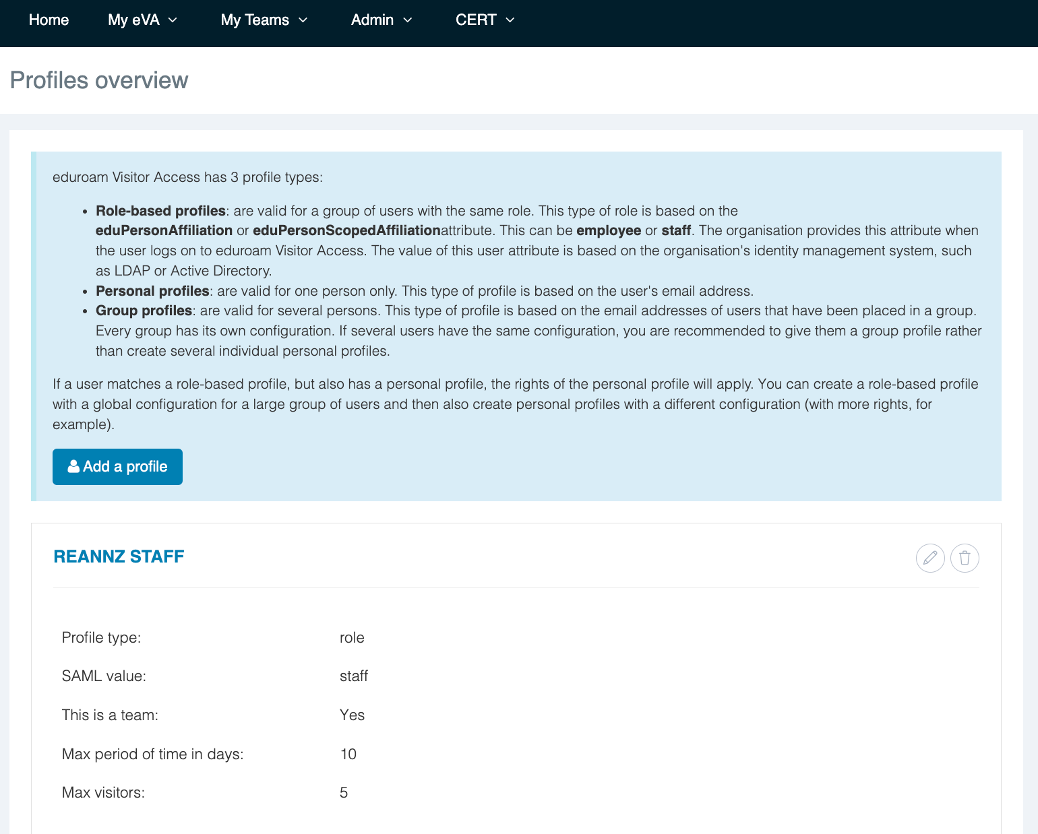The height and width of the screenshot is (834, 1038).
Task: Expand the CERT menu
Action: click(x=485, y=20)
